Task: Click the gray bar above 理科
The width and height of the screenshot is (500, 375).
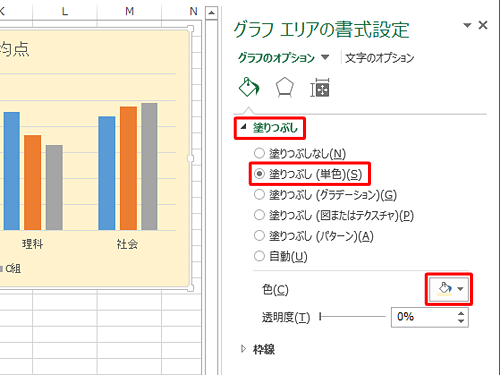Action: coord(54,188)
